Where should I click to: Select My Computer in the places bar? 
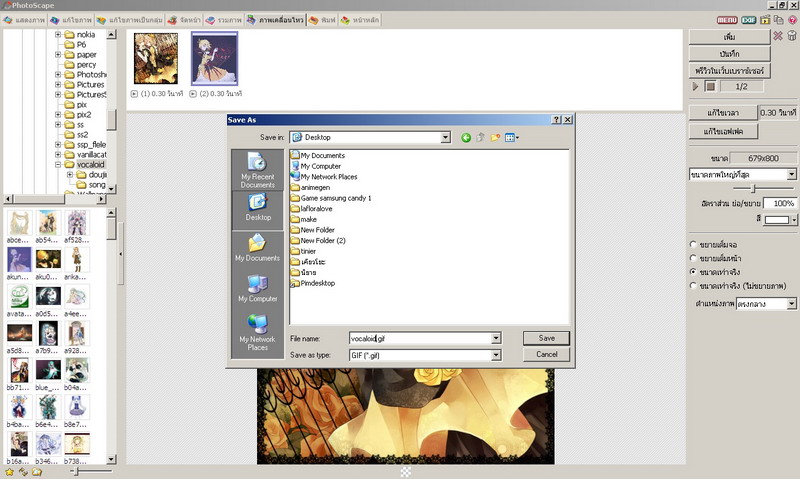point(258,289)
